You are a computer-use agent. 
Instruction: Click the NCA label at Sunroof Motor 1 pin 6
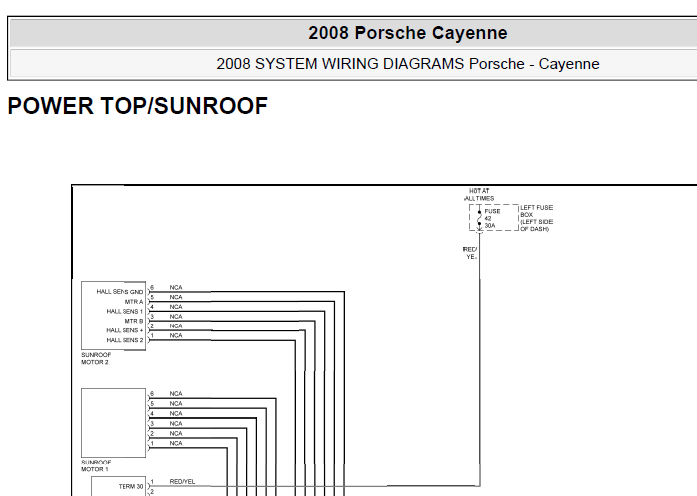click(x=176, y=394)
